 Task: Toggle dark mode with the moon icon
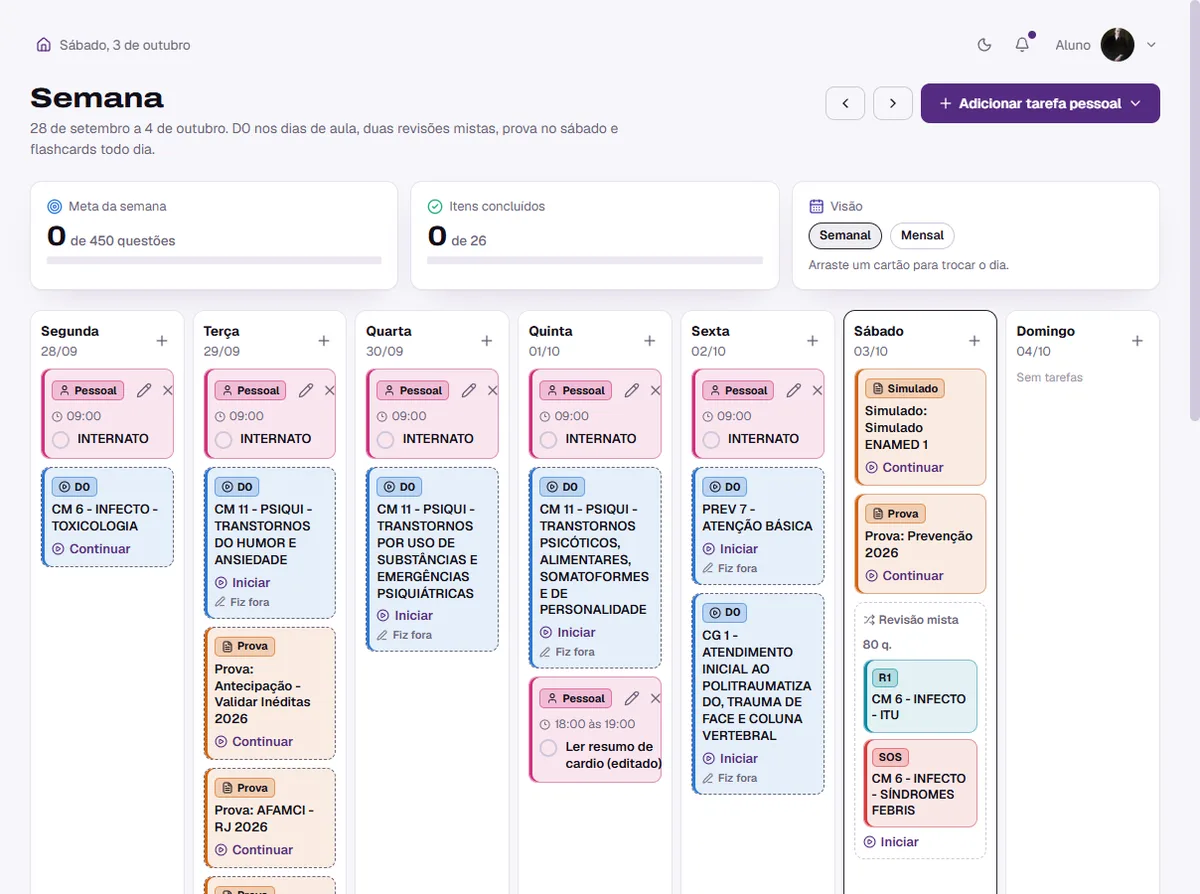coord(984,45)
